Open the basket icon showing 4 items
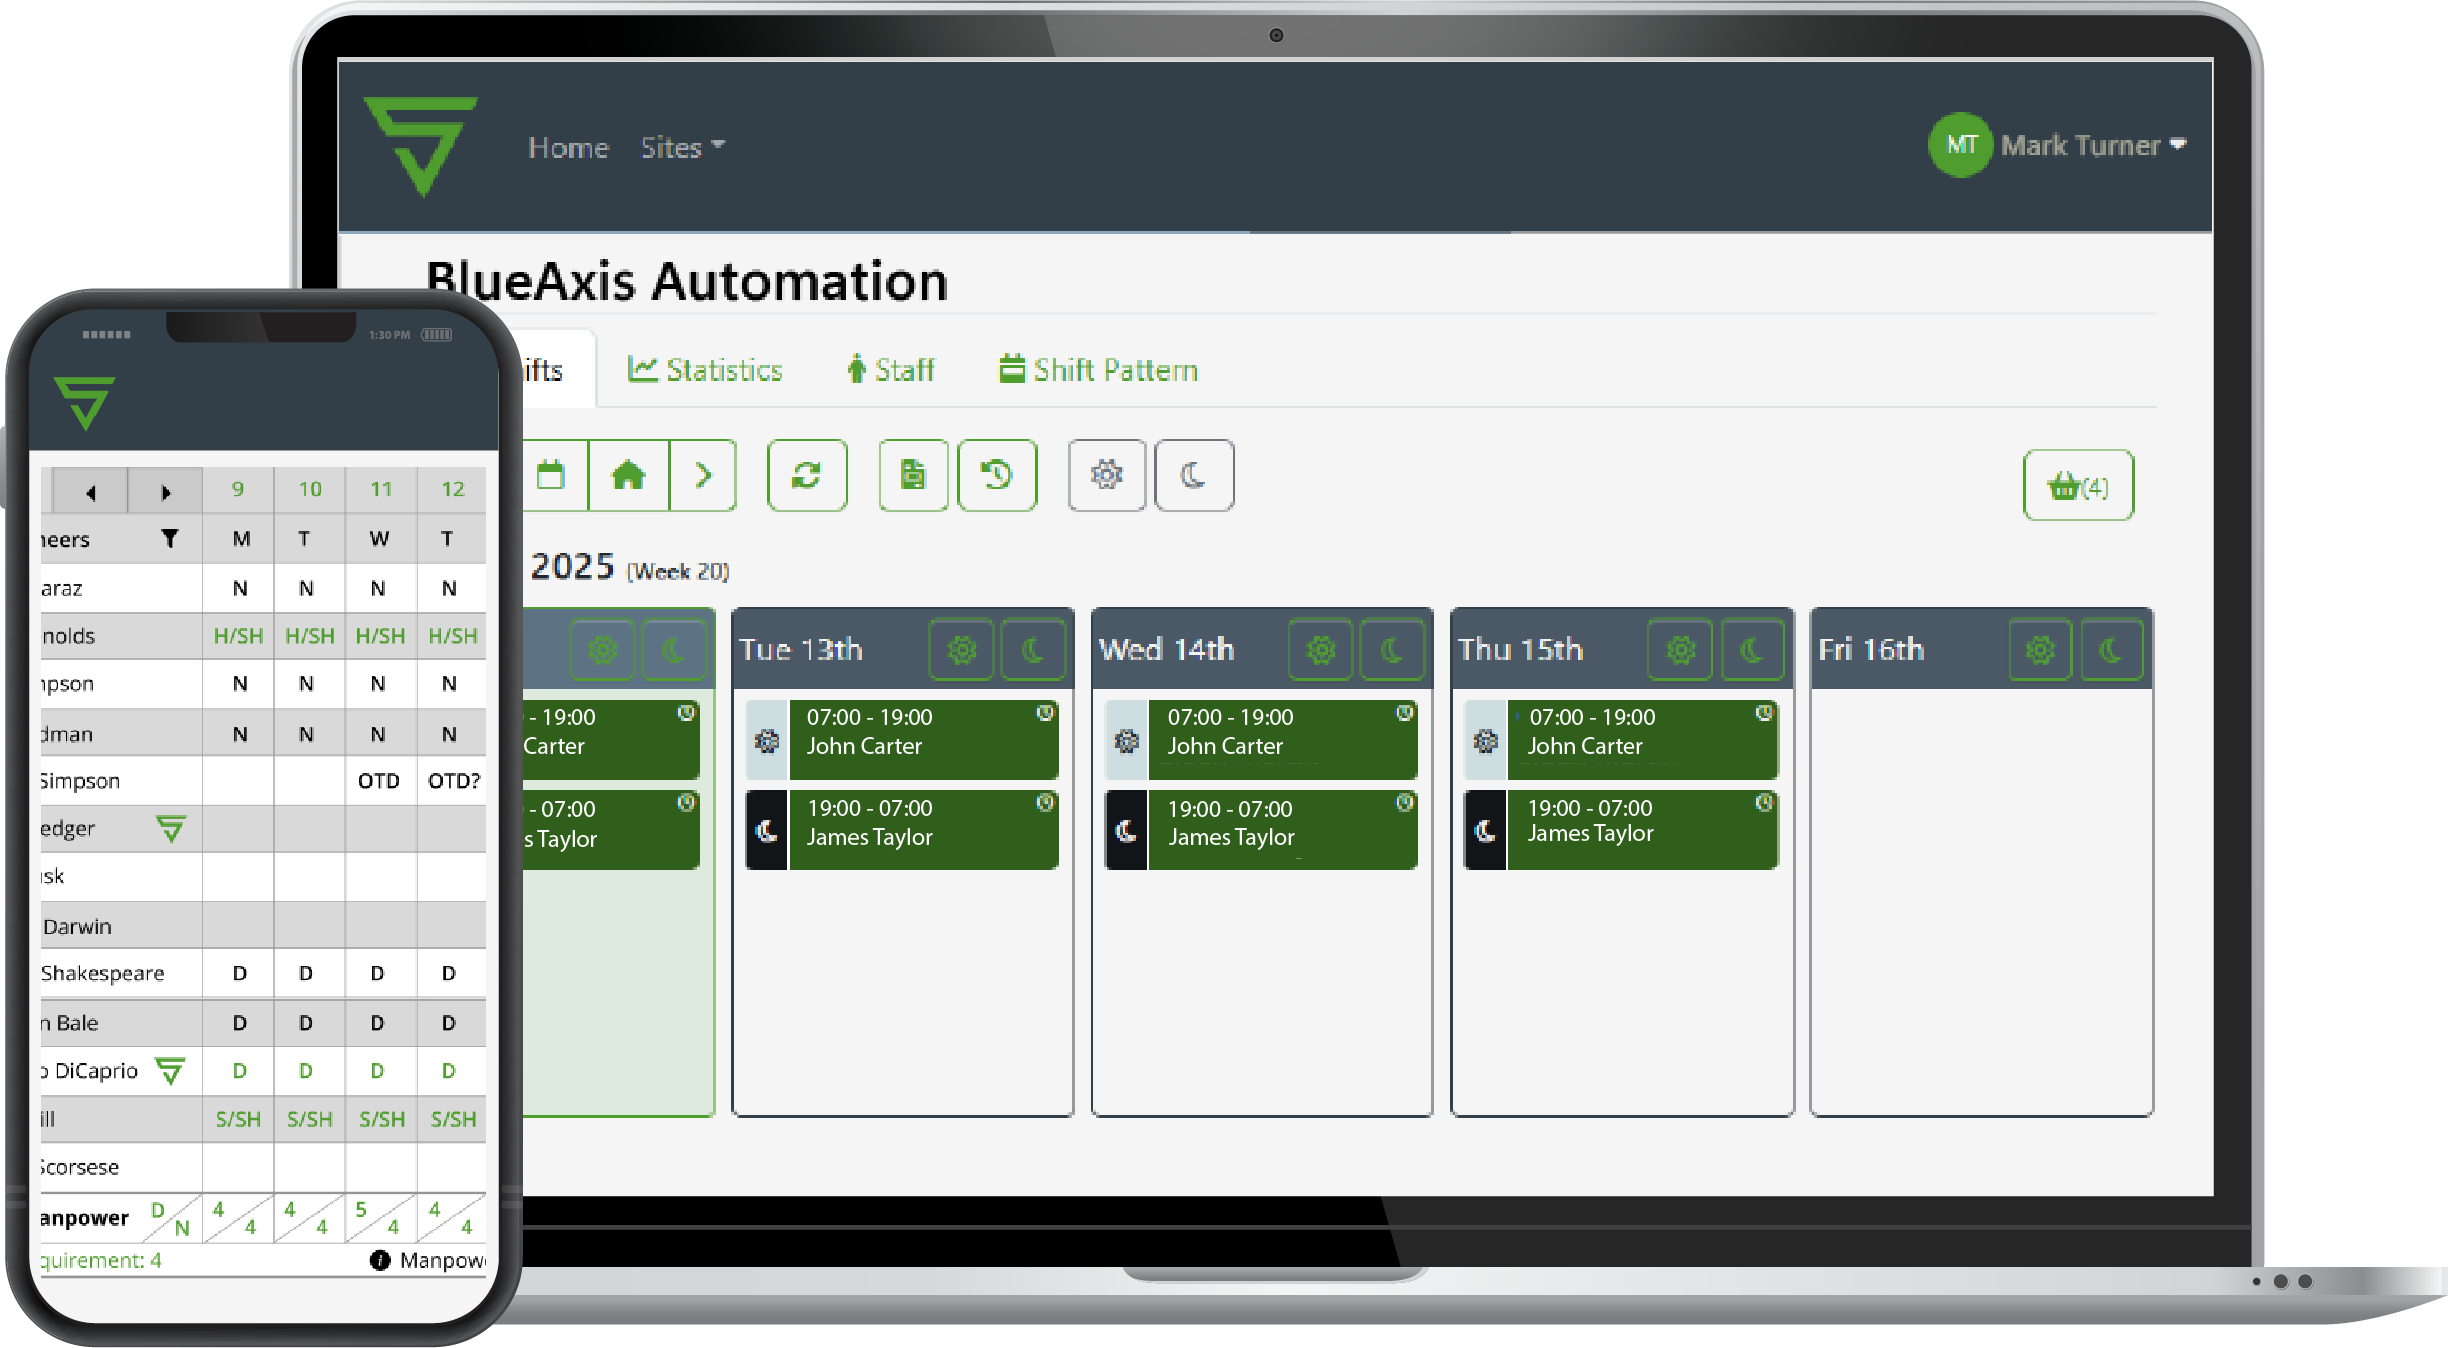Image resolution: width=2448 pixels, height=1348 pixels. [2078, 487]
